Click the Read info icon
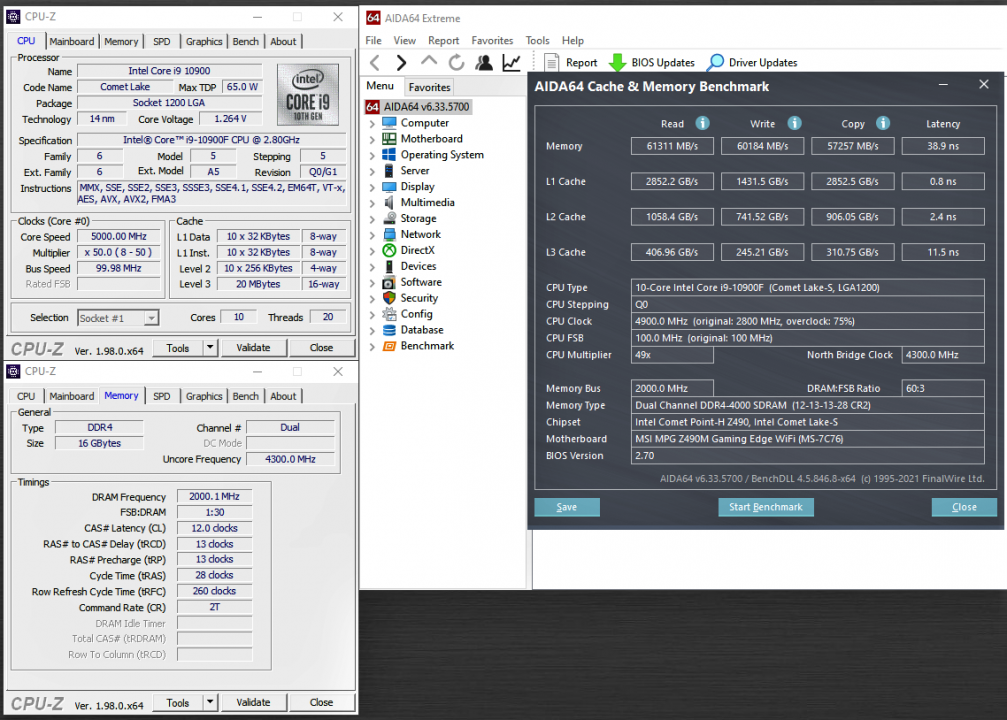The image size is (1007, 720). click(702, 123)
